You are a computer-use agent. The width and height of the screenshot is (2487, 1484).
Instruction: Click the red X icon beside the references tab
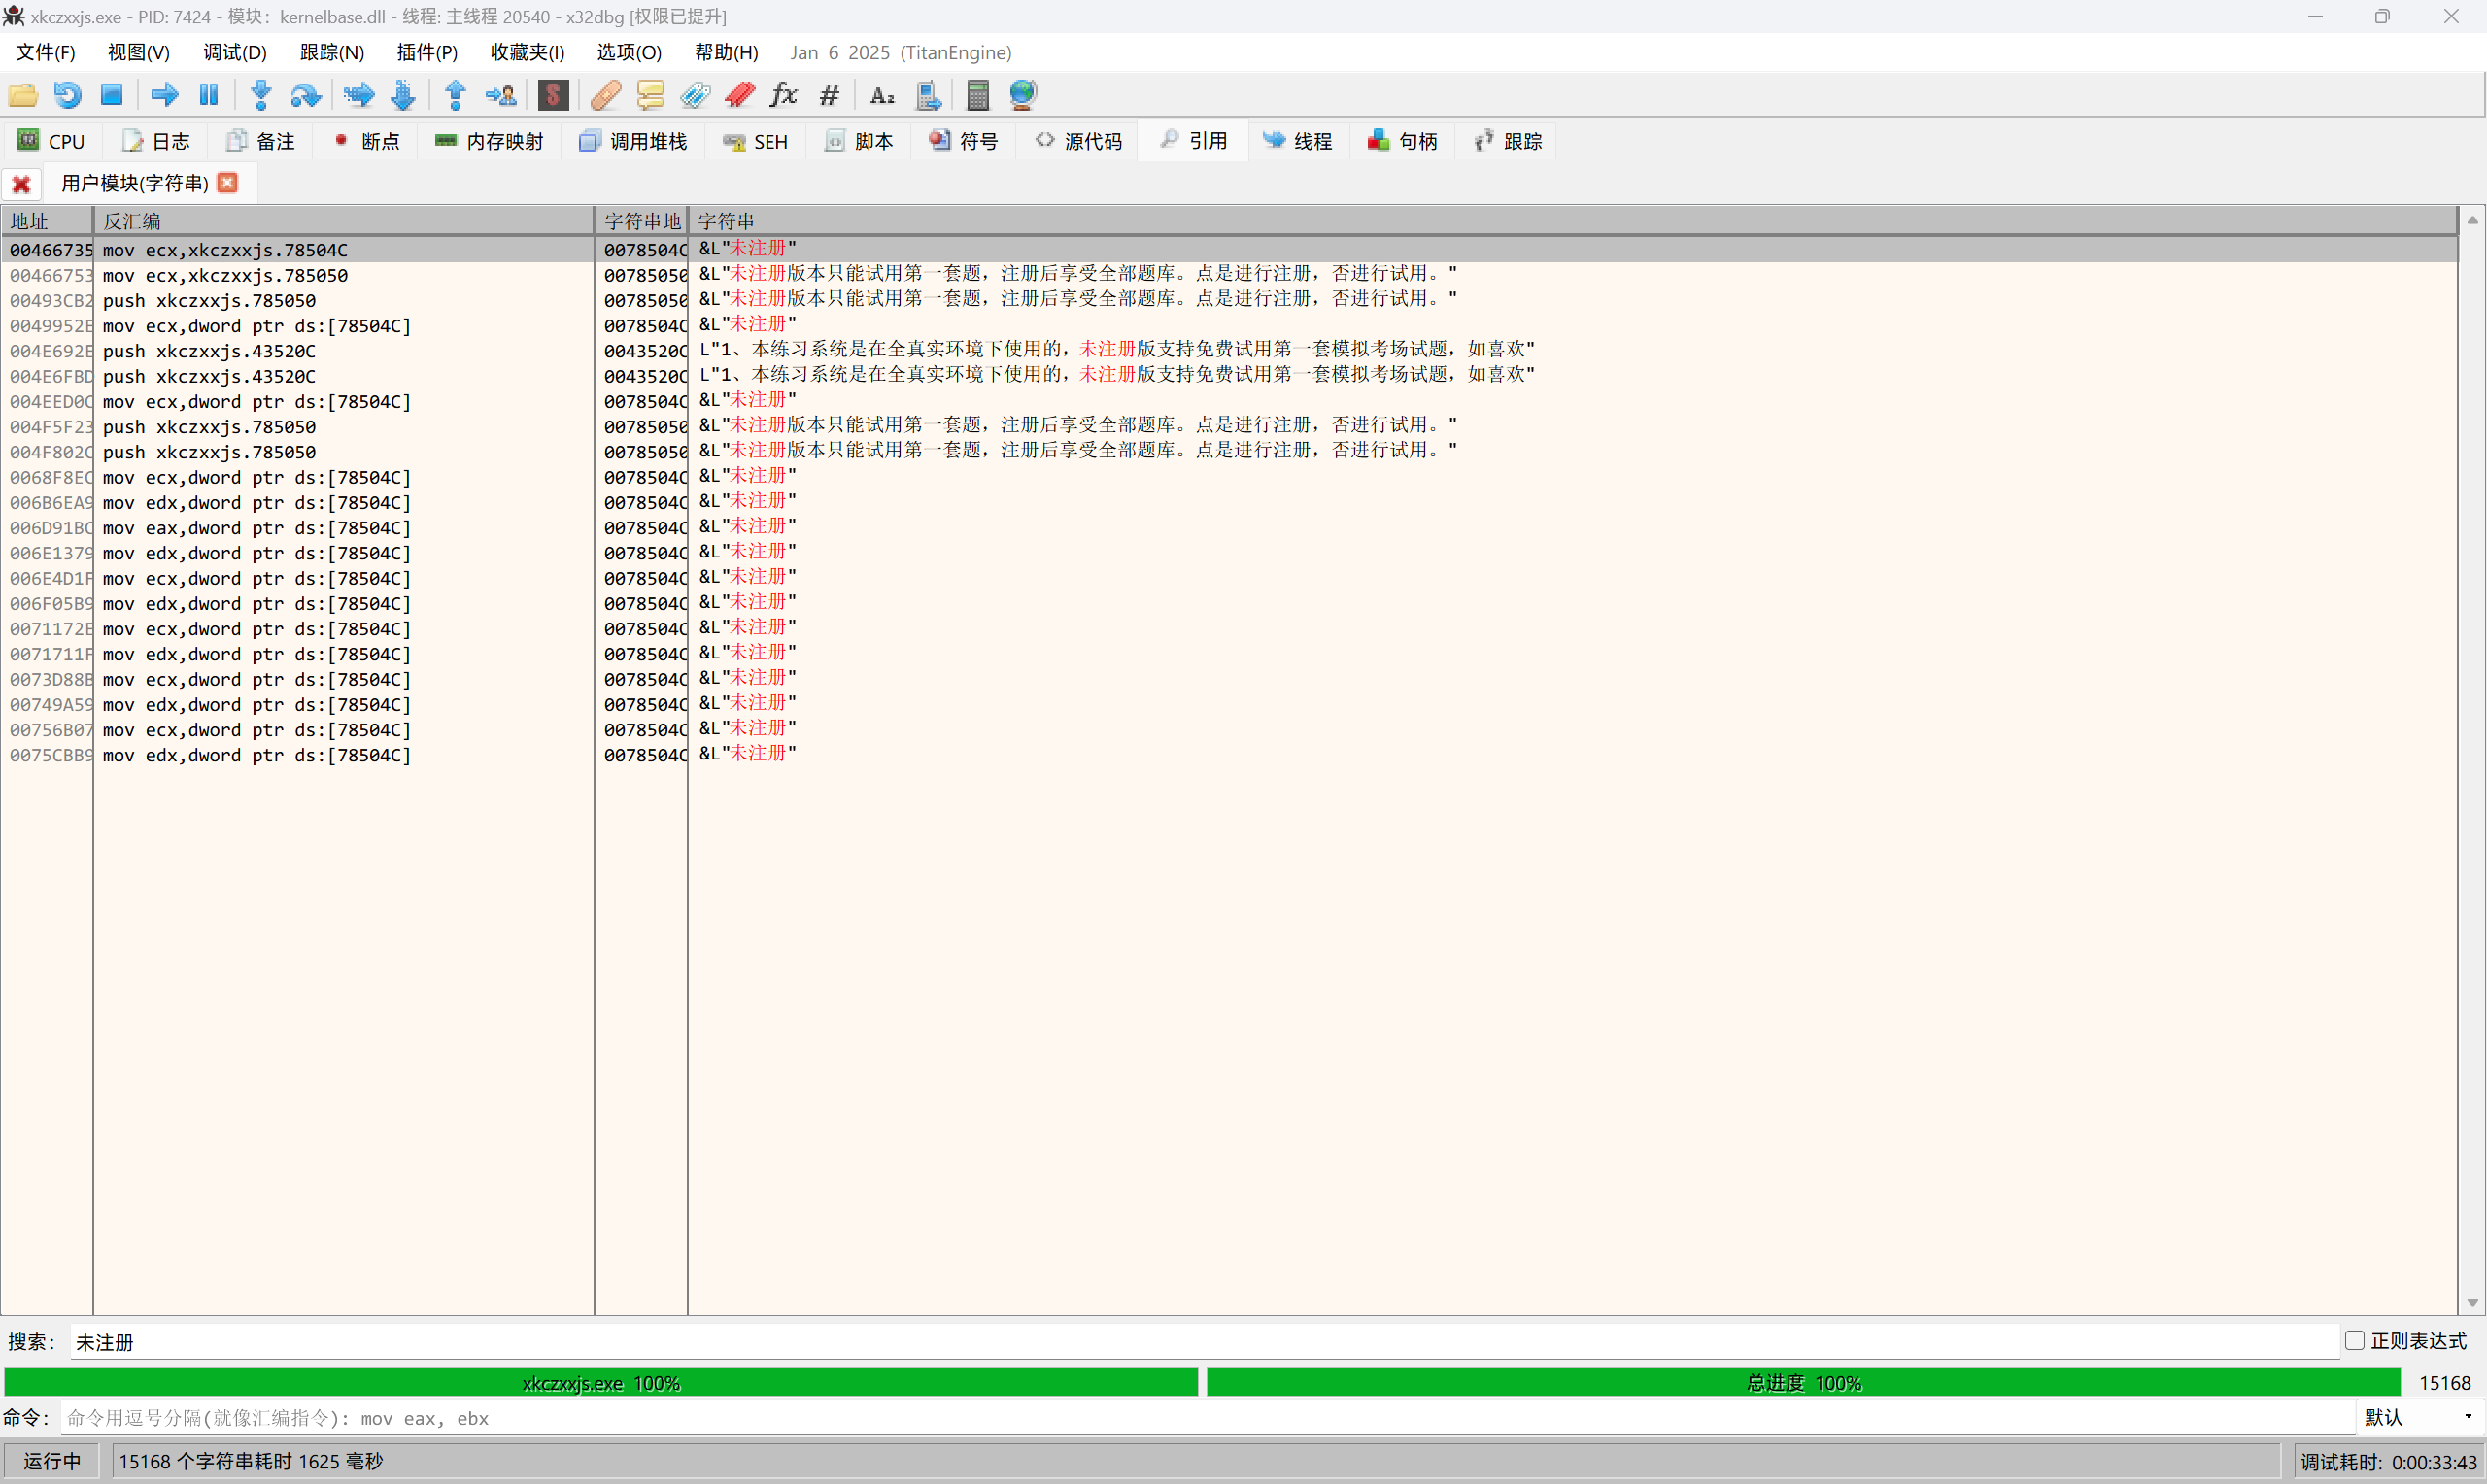(21, 184)
